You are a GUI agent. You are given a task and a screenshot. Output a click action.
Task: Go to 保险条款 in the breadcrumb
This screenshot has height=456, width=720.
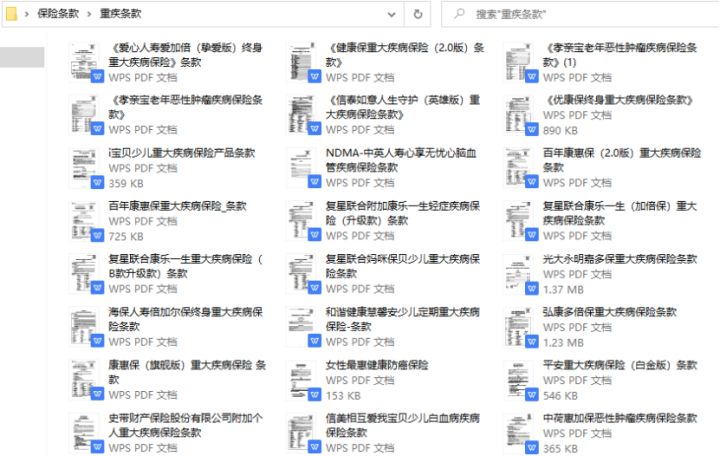click(x=58, y=14)
